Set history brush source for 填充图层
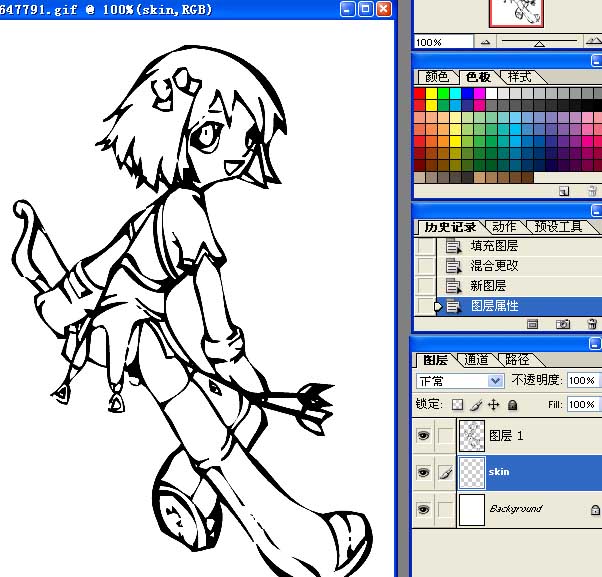Image resolution: width=602 pixels, height=577 pixels. (x=425, y=246)
